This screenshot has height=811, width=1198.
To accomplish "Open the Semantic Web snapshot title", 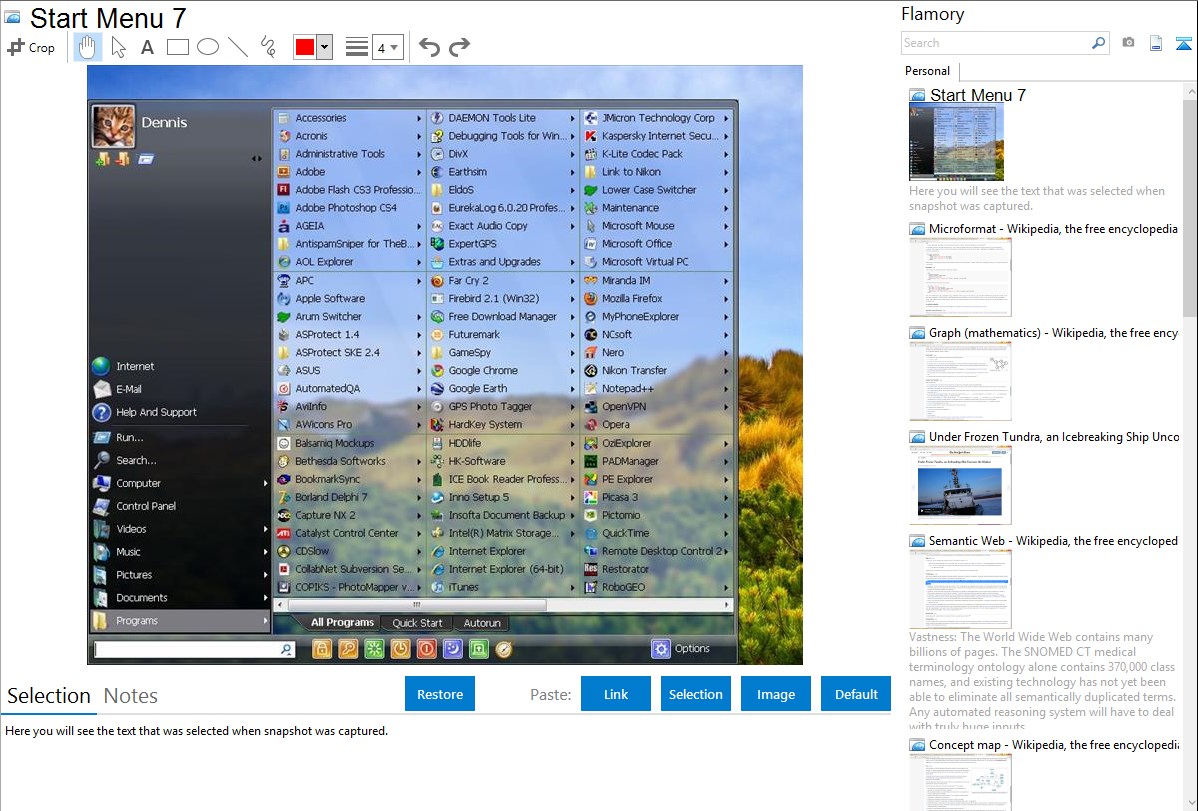I will (1053, 540).
